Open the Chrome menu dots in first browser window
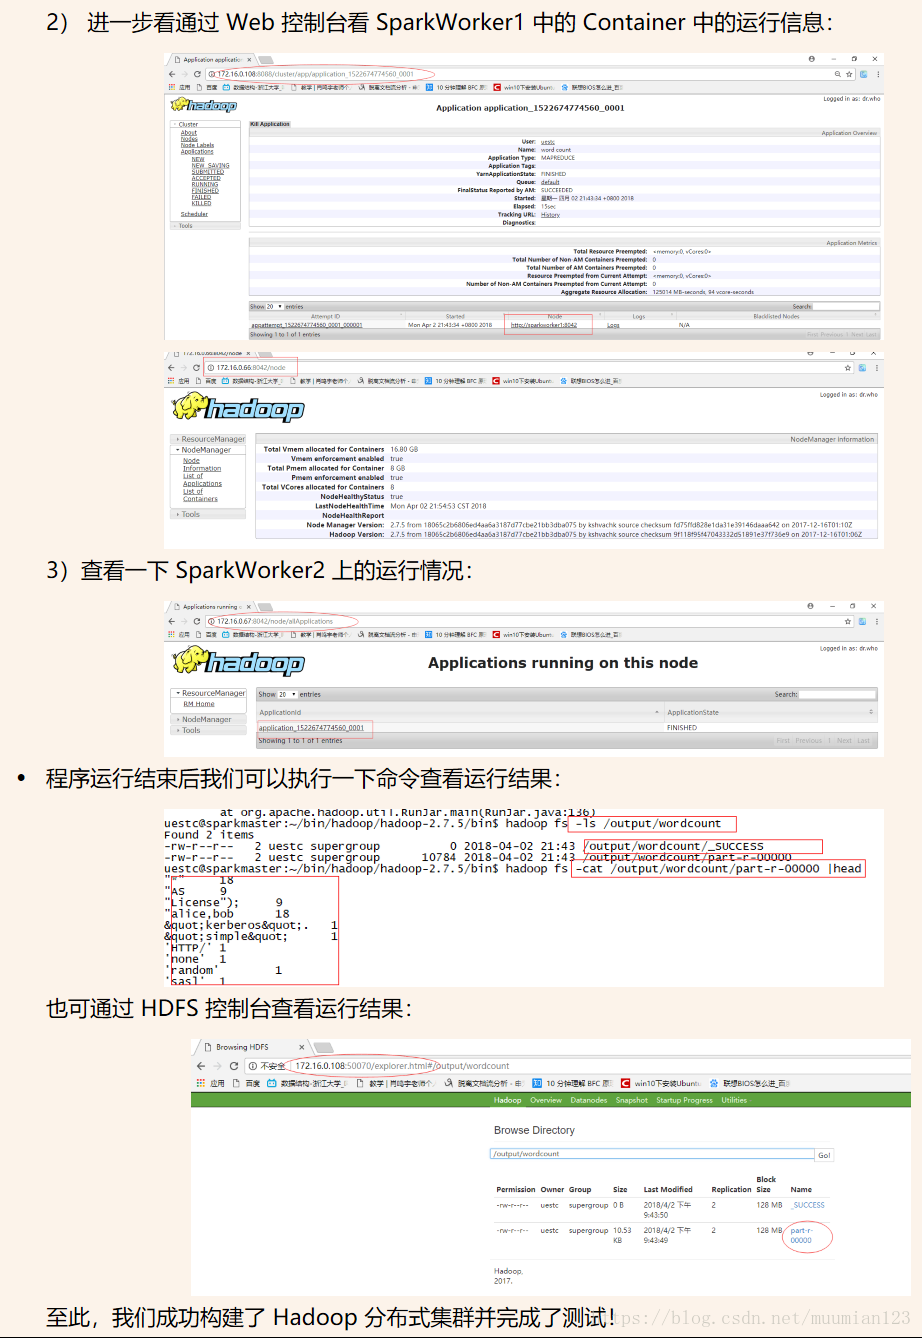The image size is (922, 1338). click(877, 74)
